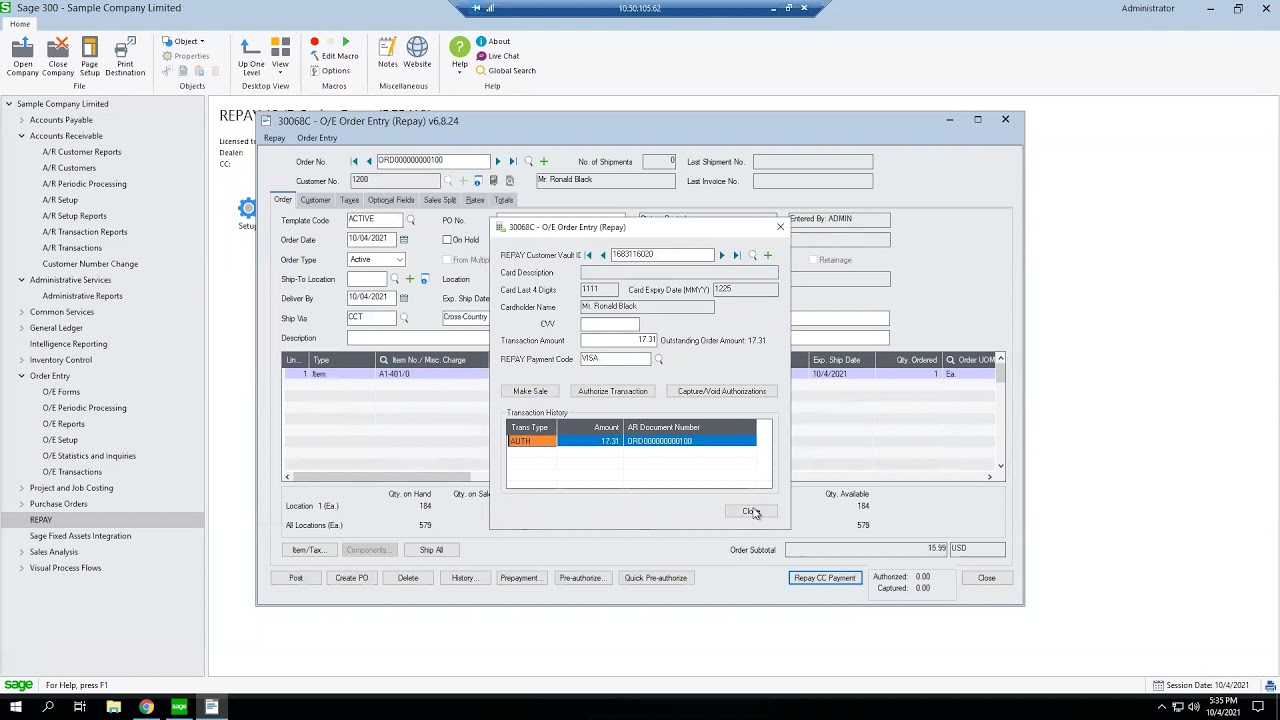Click the Close Company ribbon icon
Viewport: 1280px width, 720px height.
(x=58, y=56)
